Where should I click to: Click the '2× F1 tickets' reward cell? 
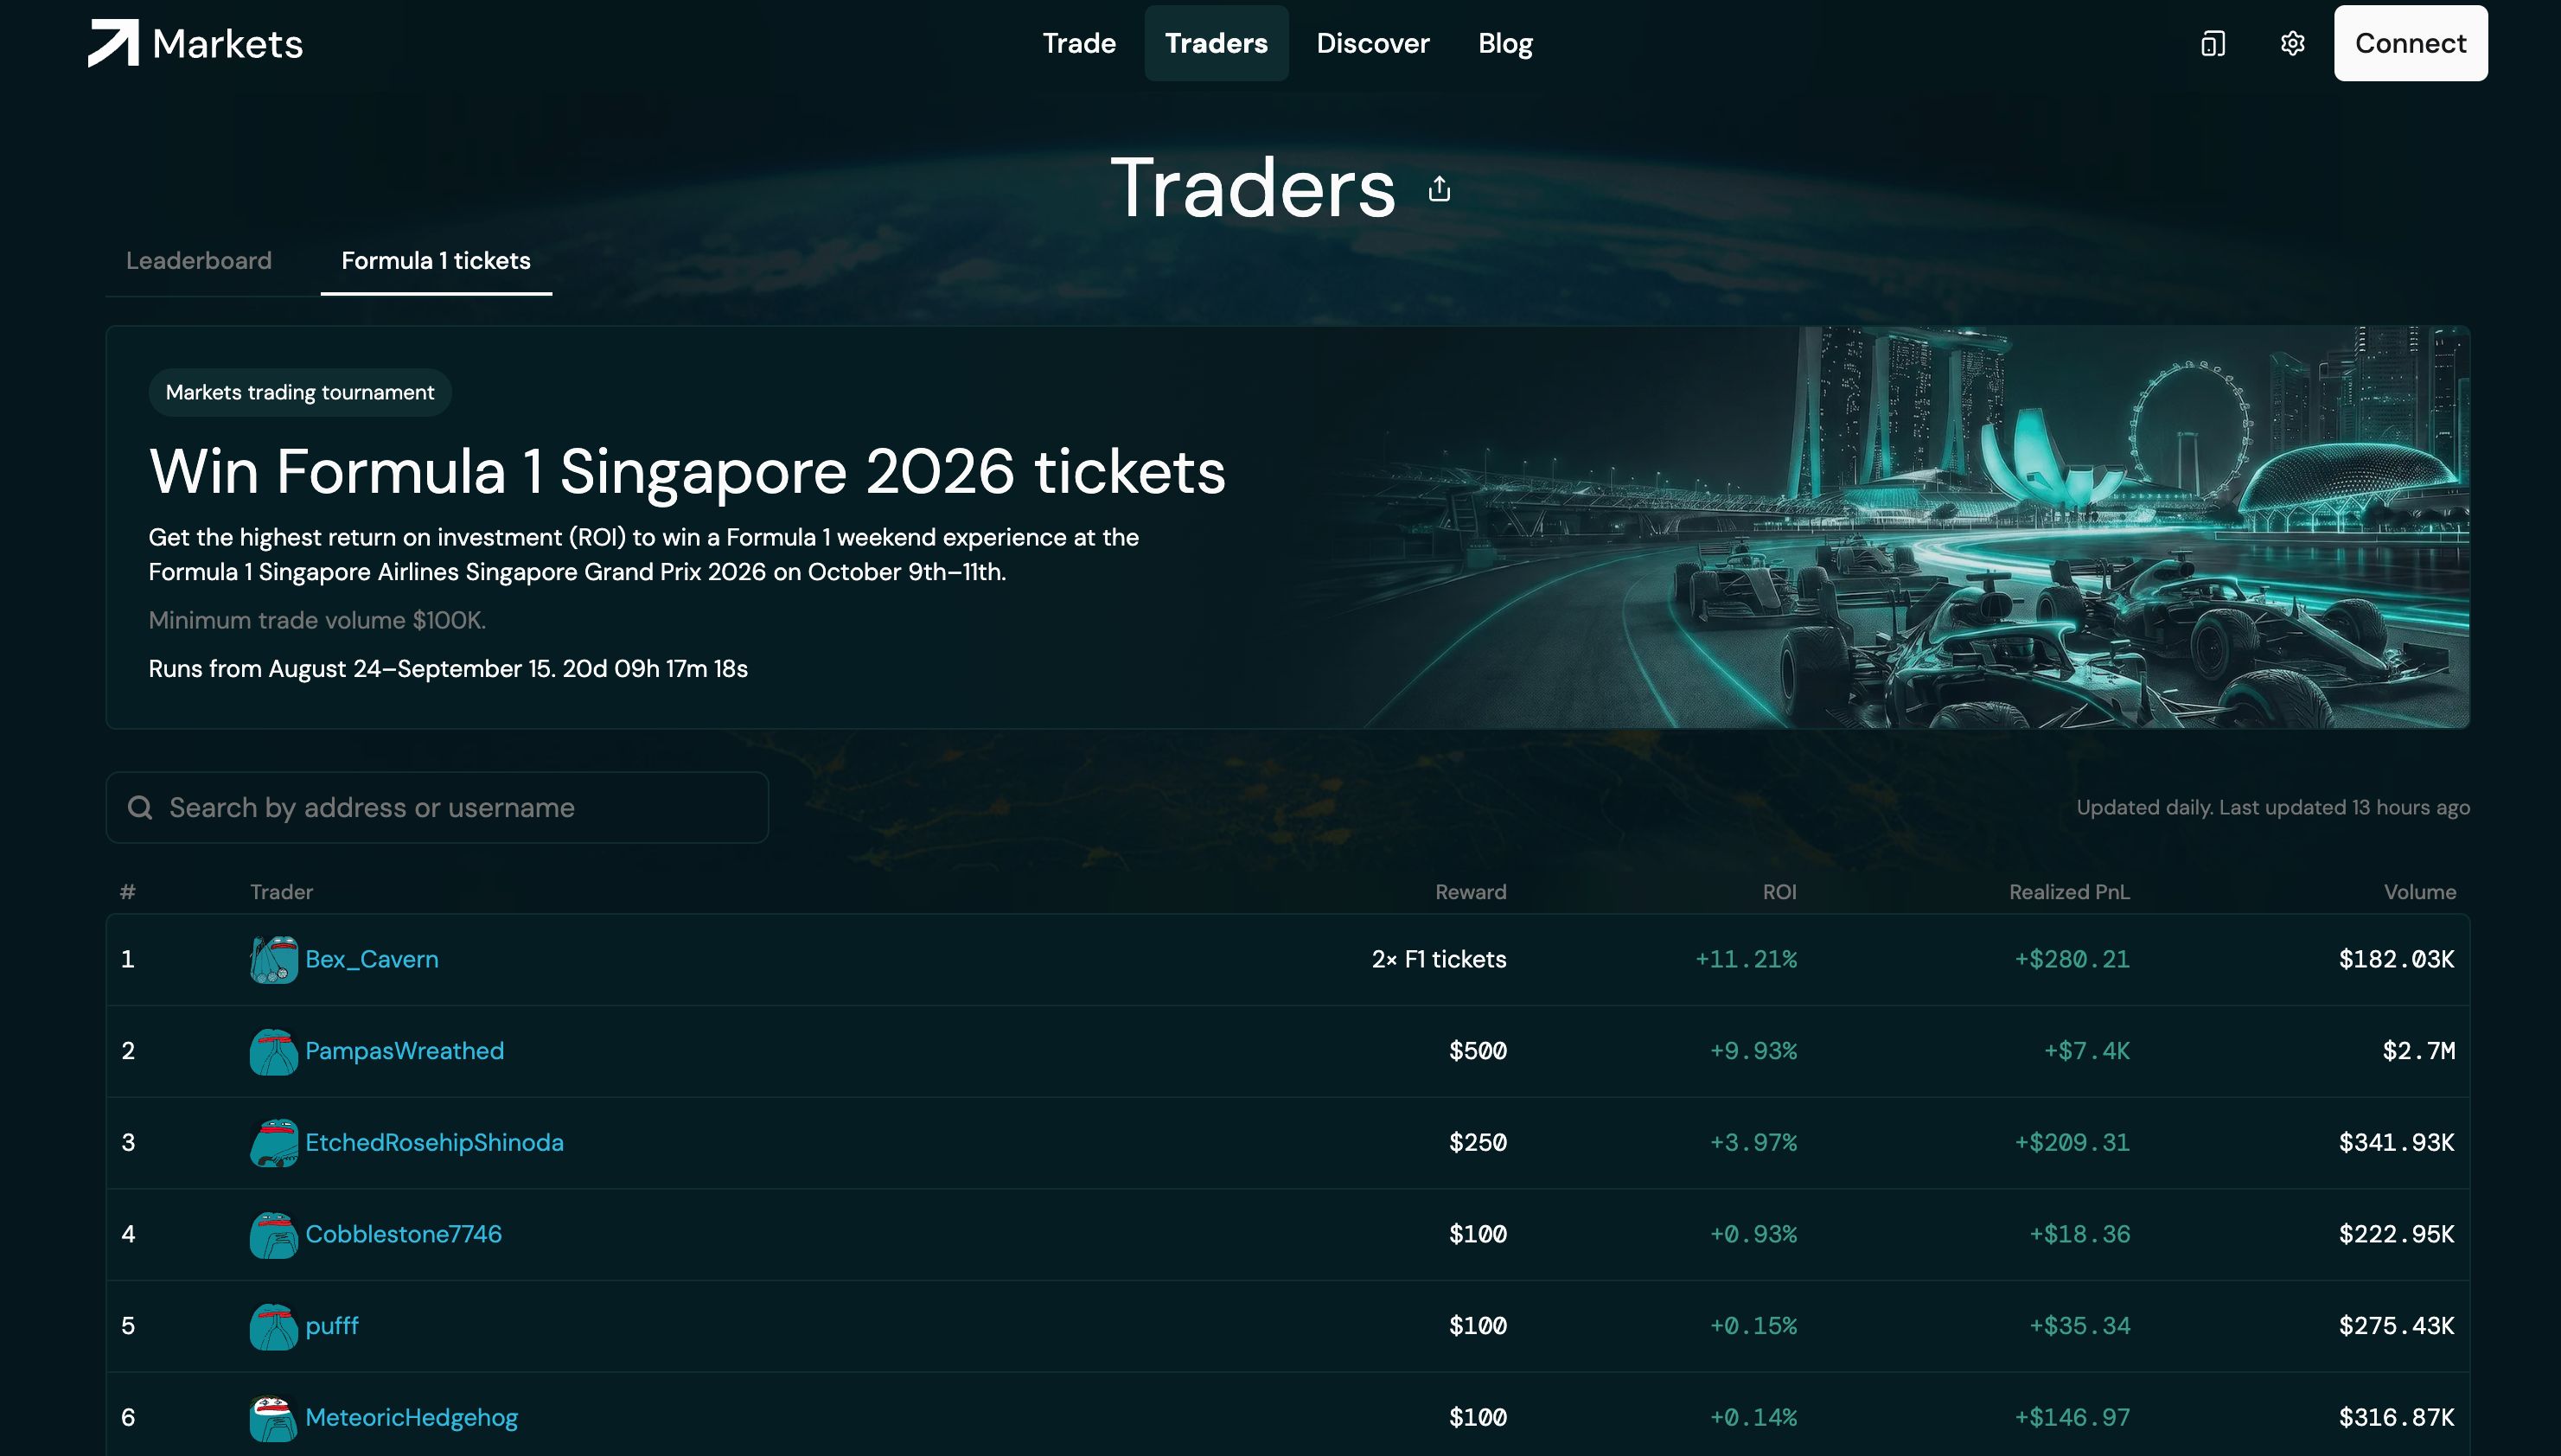[1439, 959]
